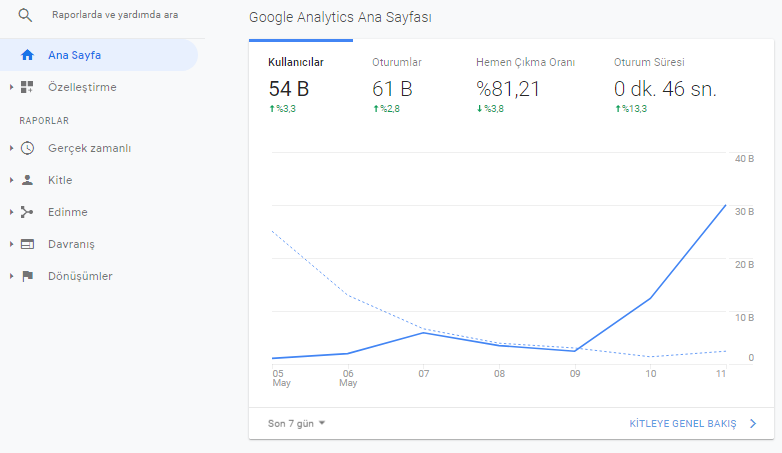Open Gerçek zamanlı label in the sidebar
Screen dimensions: 782x453
coord(89,148)
